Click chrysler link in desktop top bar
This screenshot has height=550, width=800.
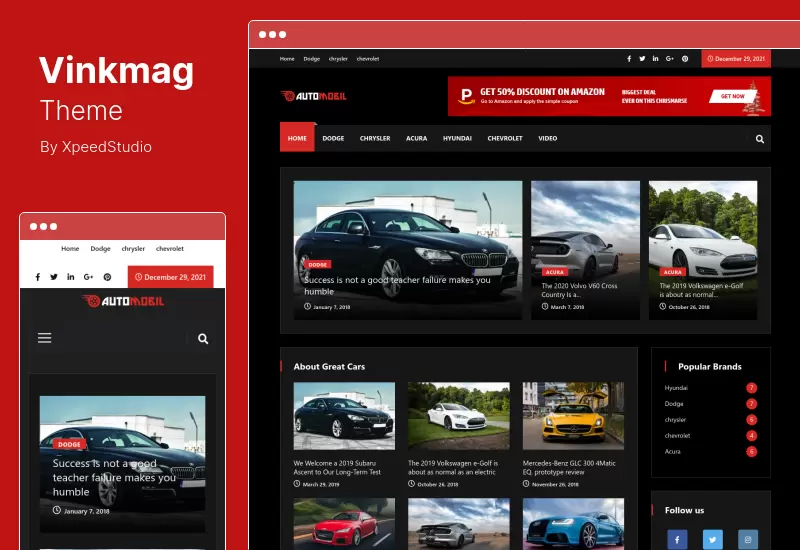coord(338,59)
